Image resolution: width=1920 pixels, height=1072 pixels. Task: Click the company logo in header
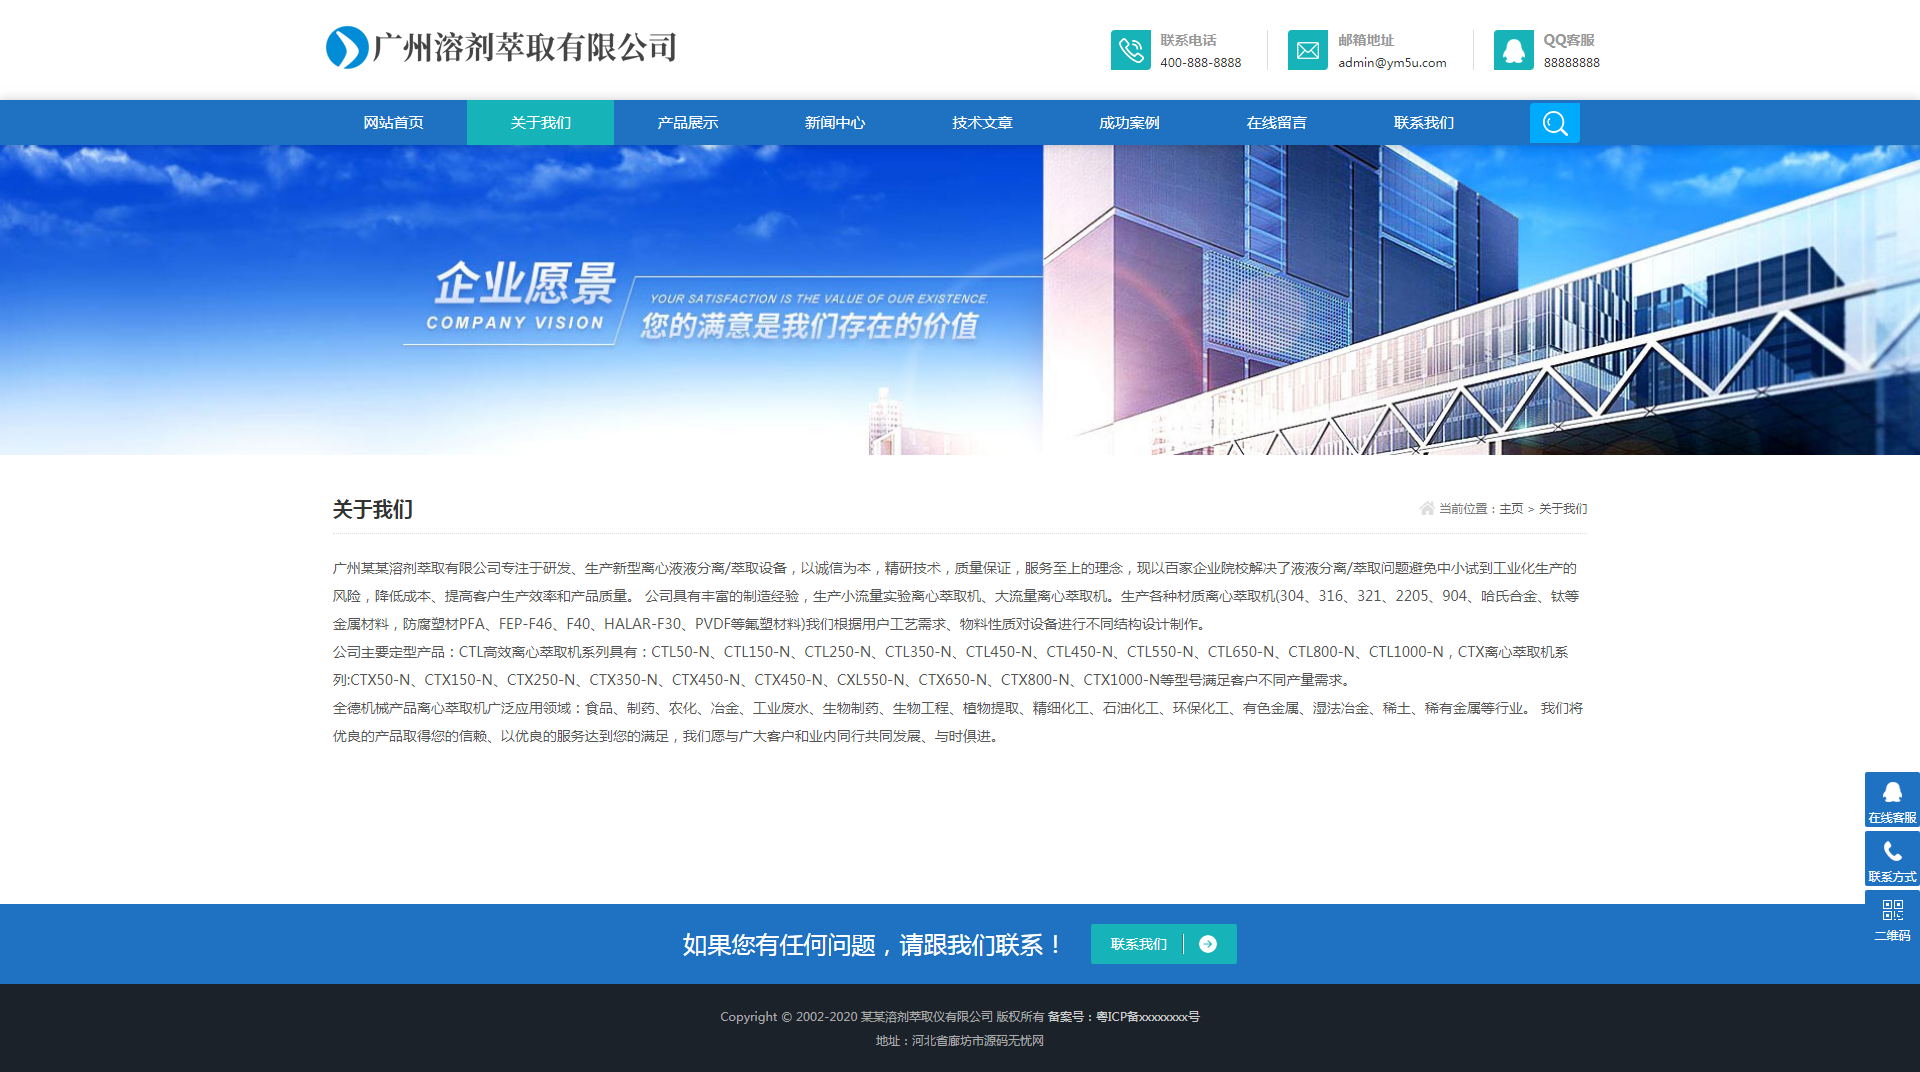[x=502, y=47]
